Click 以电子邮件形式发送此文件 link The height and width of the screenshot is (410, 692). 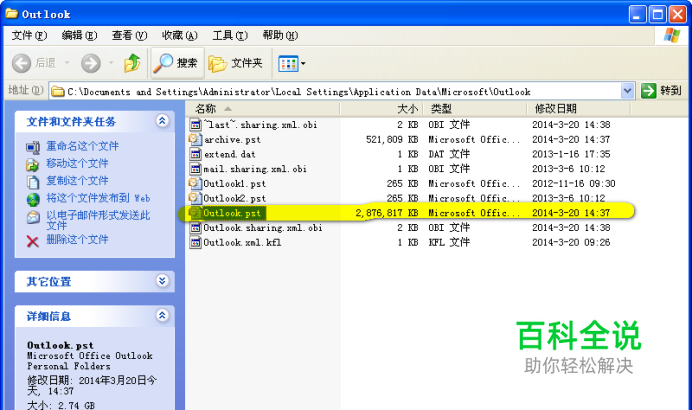coord(98,220)
